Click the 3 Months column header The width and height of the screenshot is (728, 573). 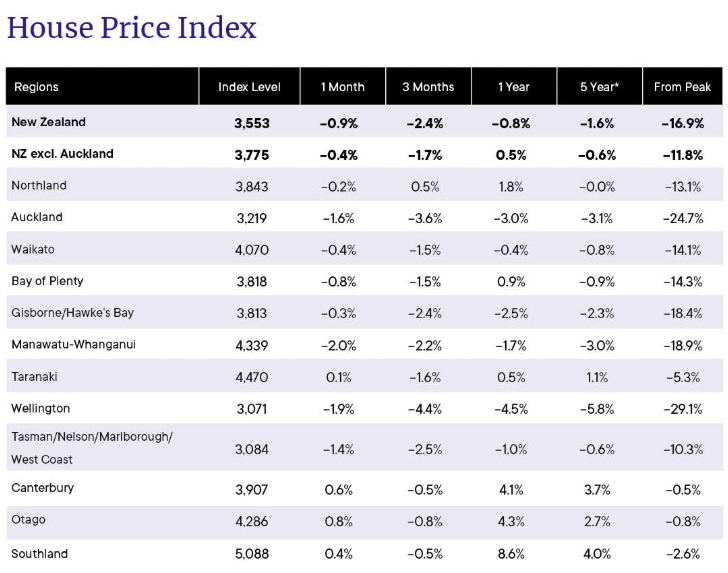pos(428,87)
